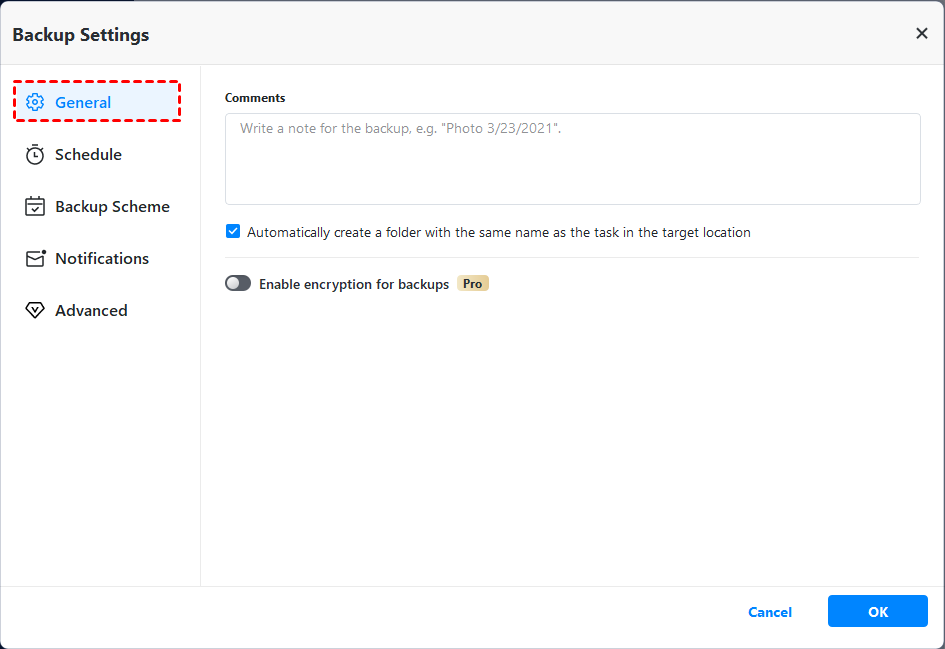945x649 pixels.
Task: Close the Backup Settings dialog
Action: tap(921, 34)
